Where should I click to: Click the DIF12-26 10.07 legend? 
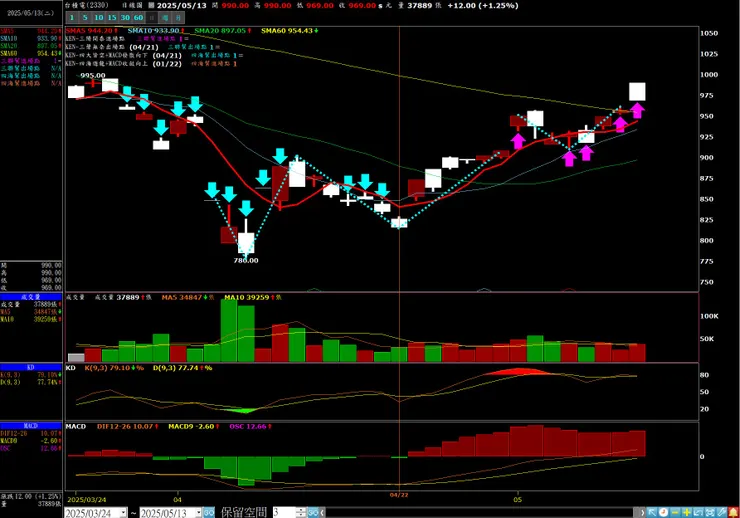[x=127, y=426]
